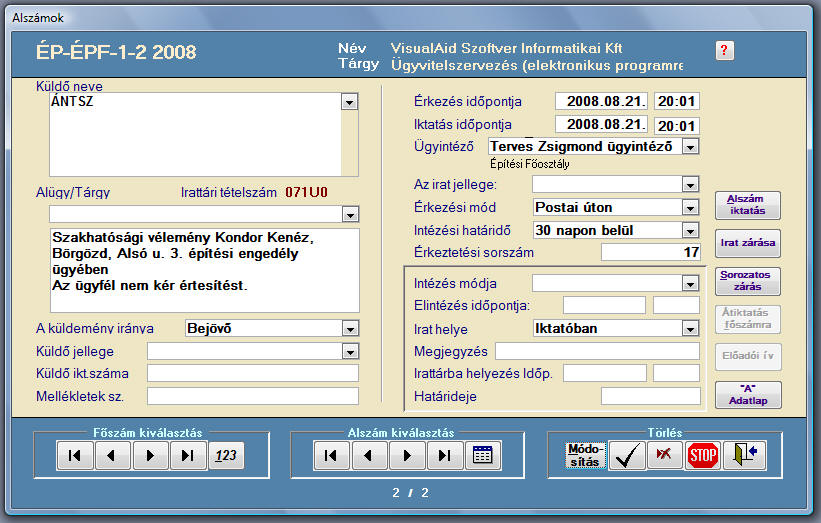
Task: Click the Irat zárása button
Action: 748,243
